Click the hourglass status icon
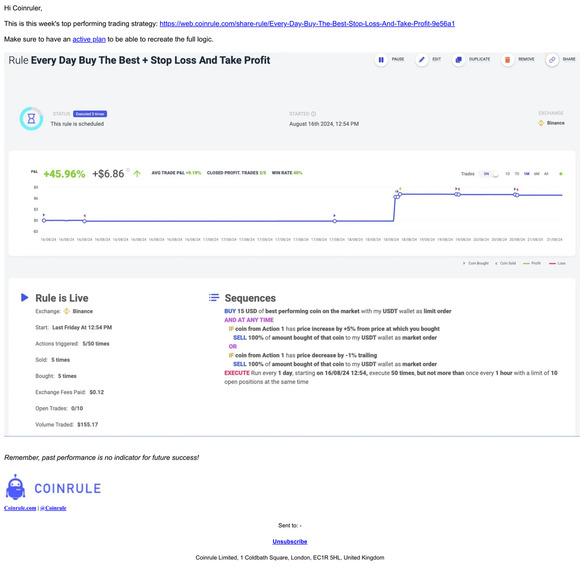Screen dimensions: 580x586 [x=31, y=118]
